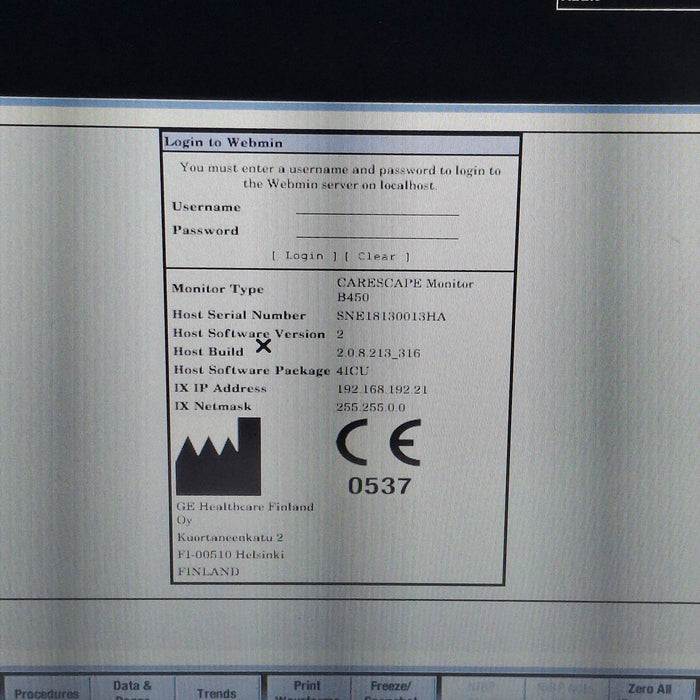Select the IX IP Address label
Image resolution: width=700 pixels, height=700 pixels.
[221, 388]
